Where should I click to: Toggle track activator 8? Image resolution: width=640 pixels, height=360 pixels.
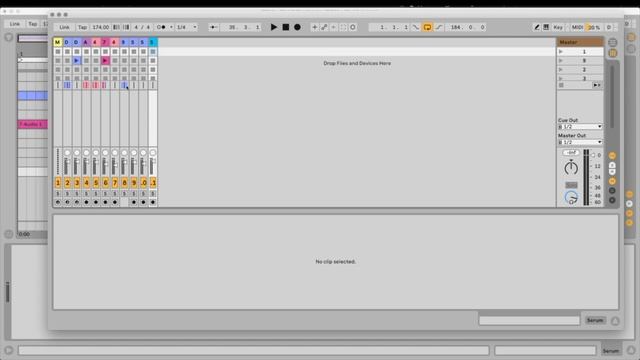pyautogui.click(x=124, y=183)
